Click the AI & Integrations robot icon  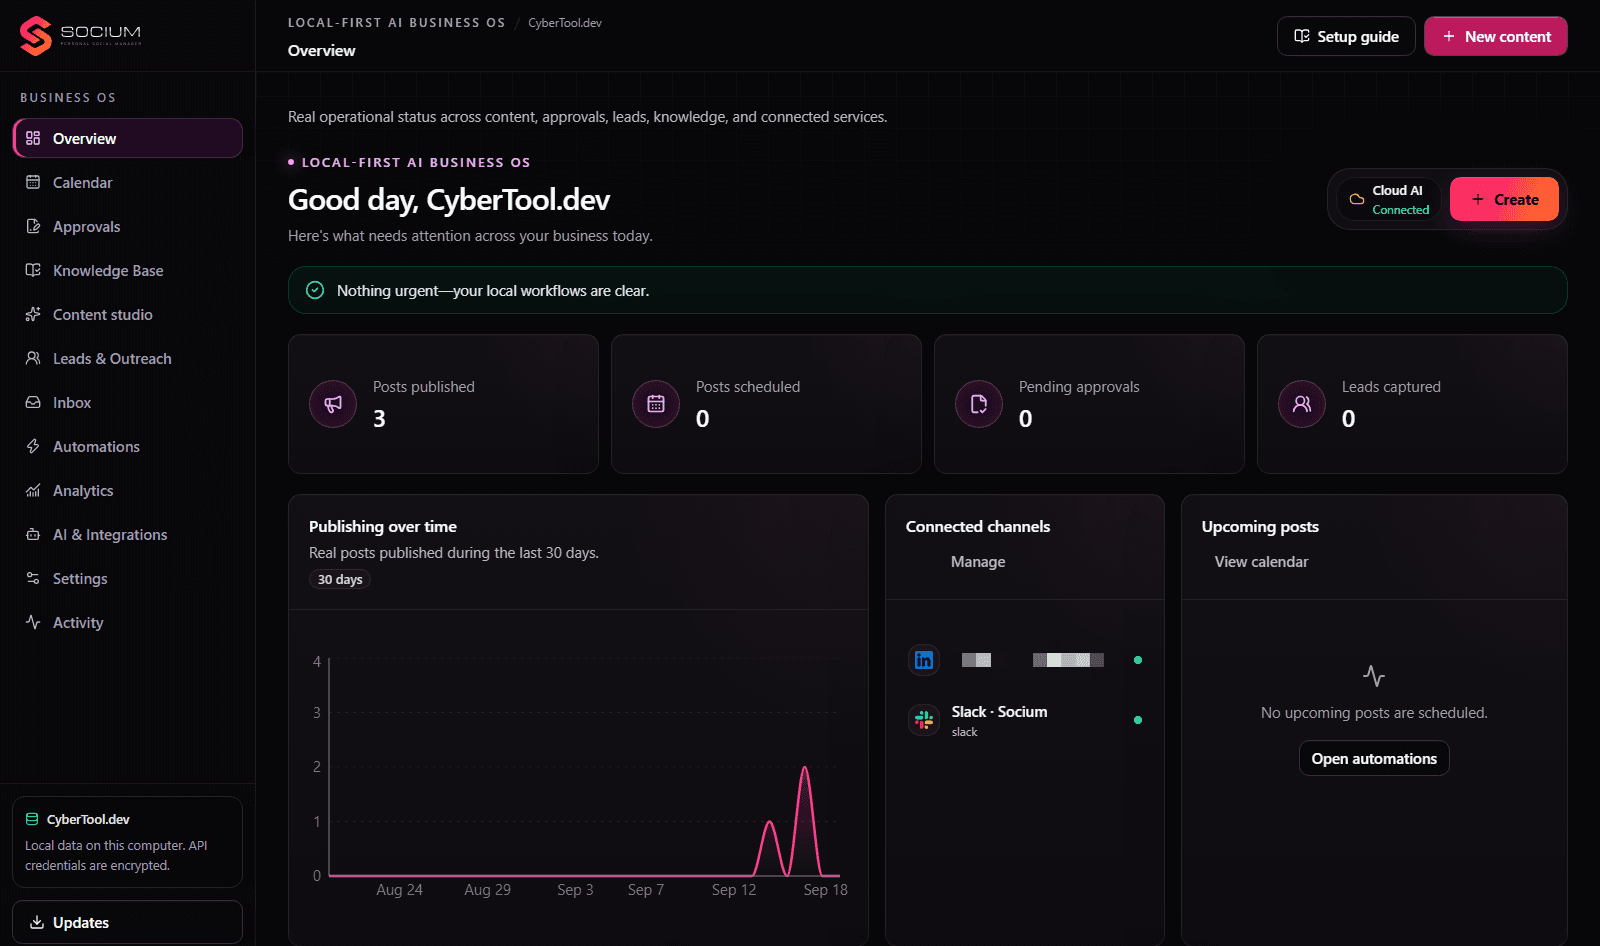pos(33,534)
